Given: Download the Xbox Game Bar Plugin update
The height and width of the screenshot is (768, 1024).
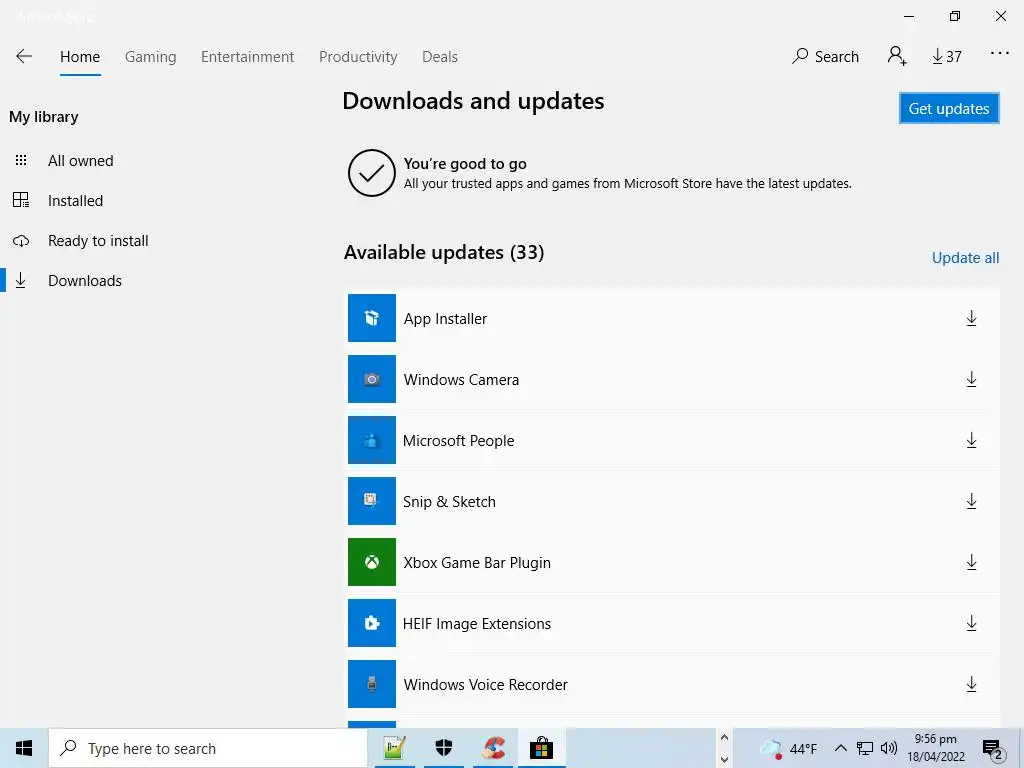Looking at the screenshot, I should tap(971, 562).
